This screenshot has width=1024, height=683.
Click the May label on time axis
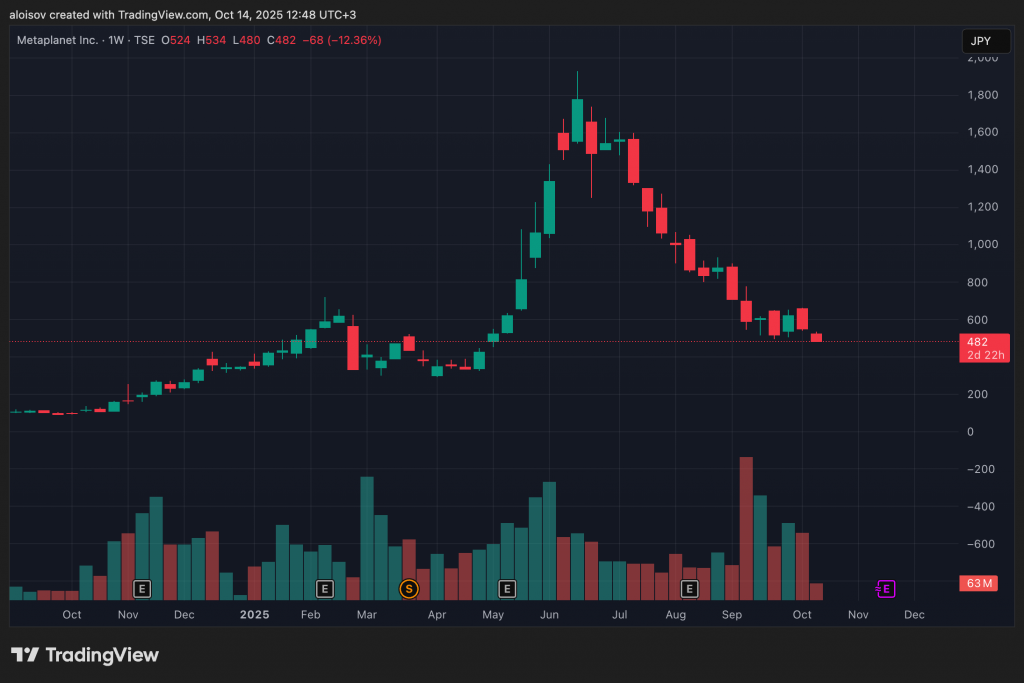[x=493, y=614]
